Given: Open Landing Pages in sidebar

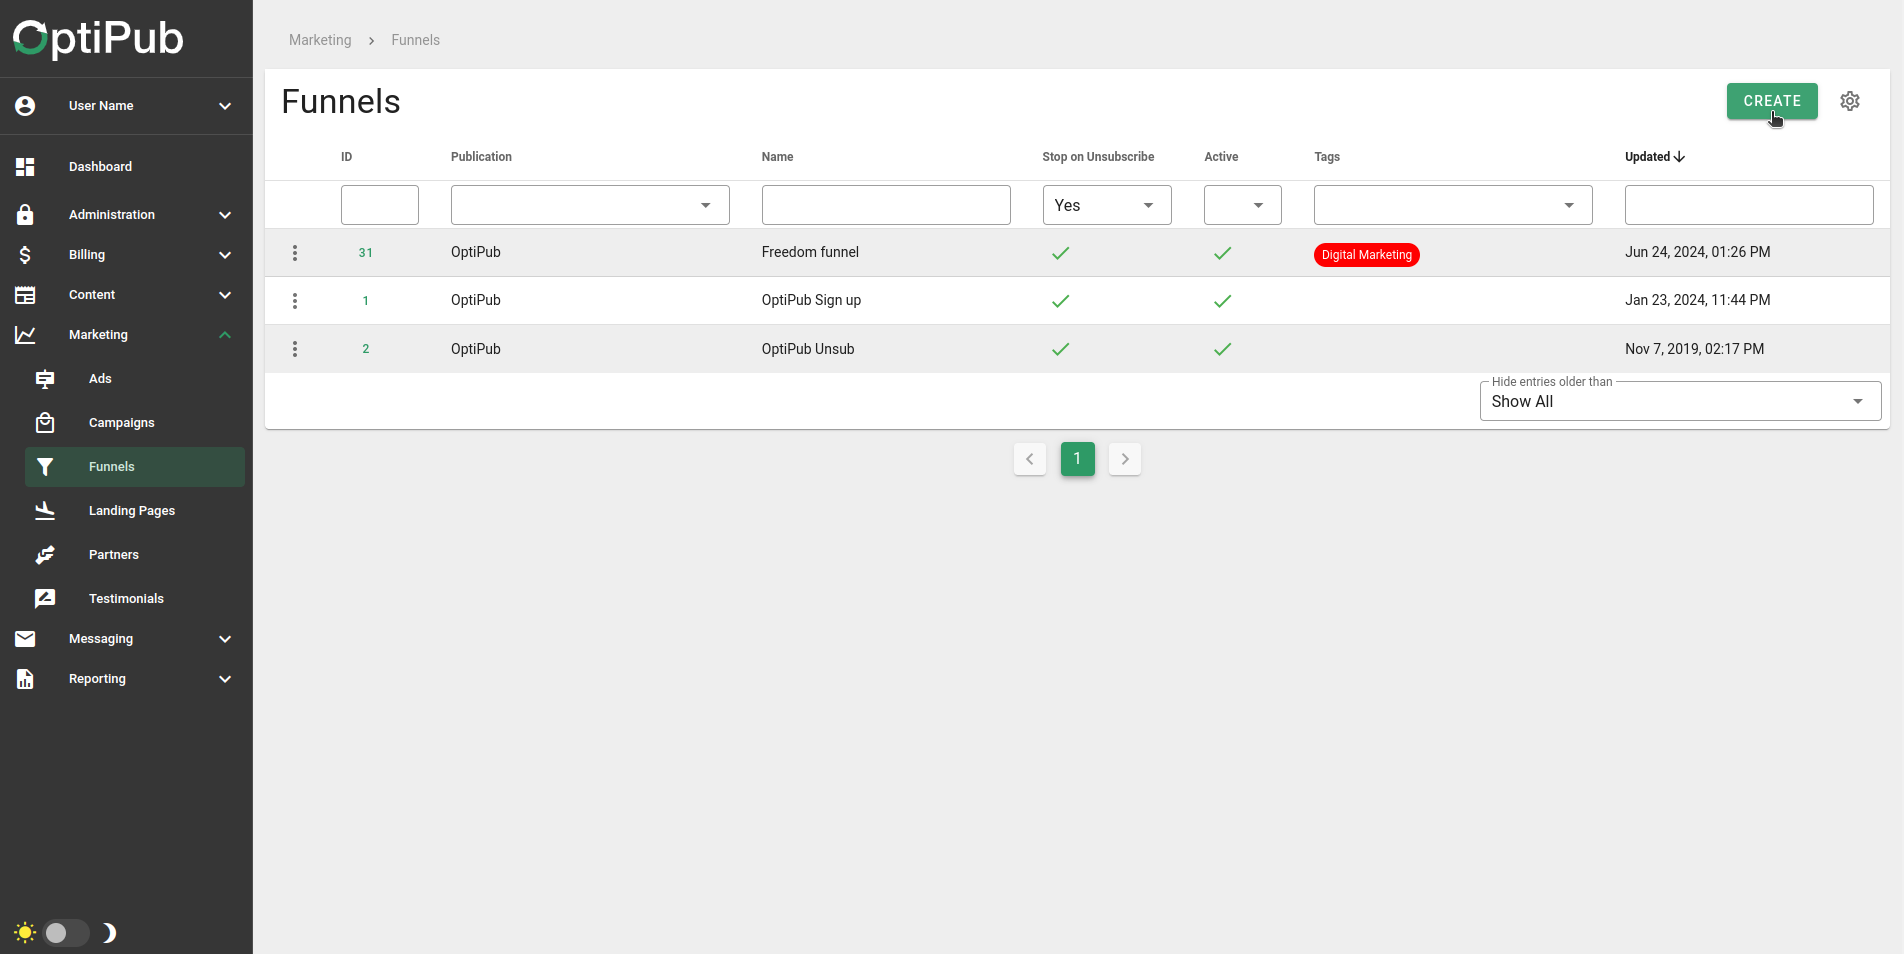Looking at the screenshot, I should pyautogui.click(x=132, y=511).
